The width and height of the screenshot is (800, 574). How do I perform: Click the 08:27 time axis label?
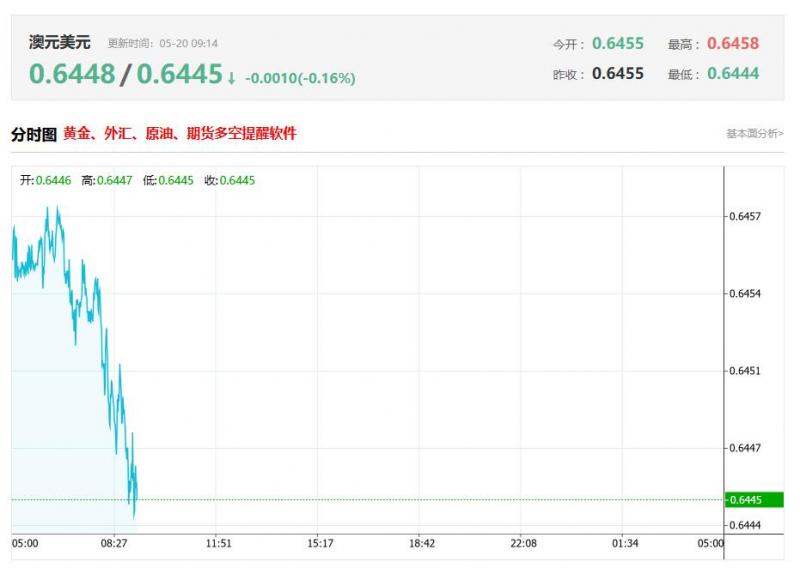point(114,543)
